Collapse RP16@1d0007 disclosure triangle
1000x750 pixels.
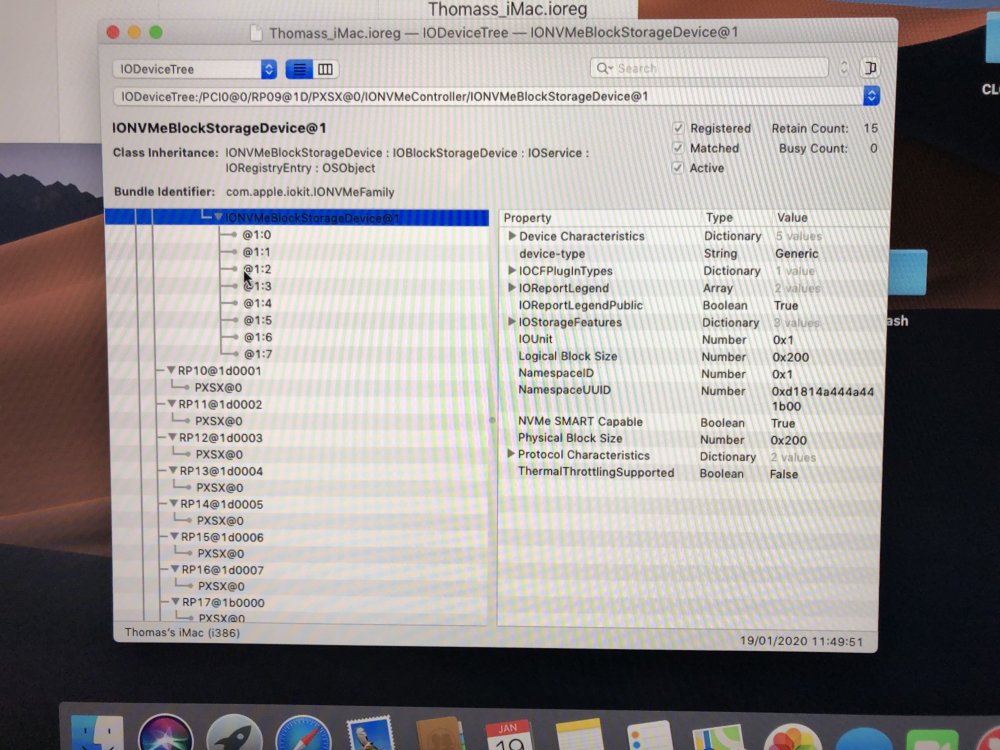(x=174, y=569)
